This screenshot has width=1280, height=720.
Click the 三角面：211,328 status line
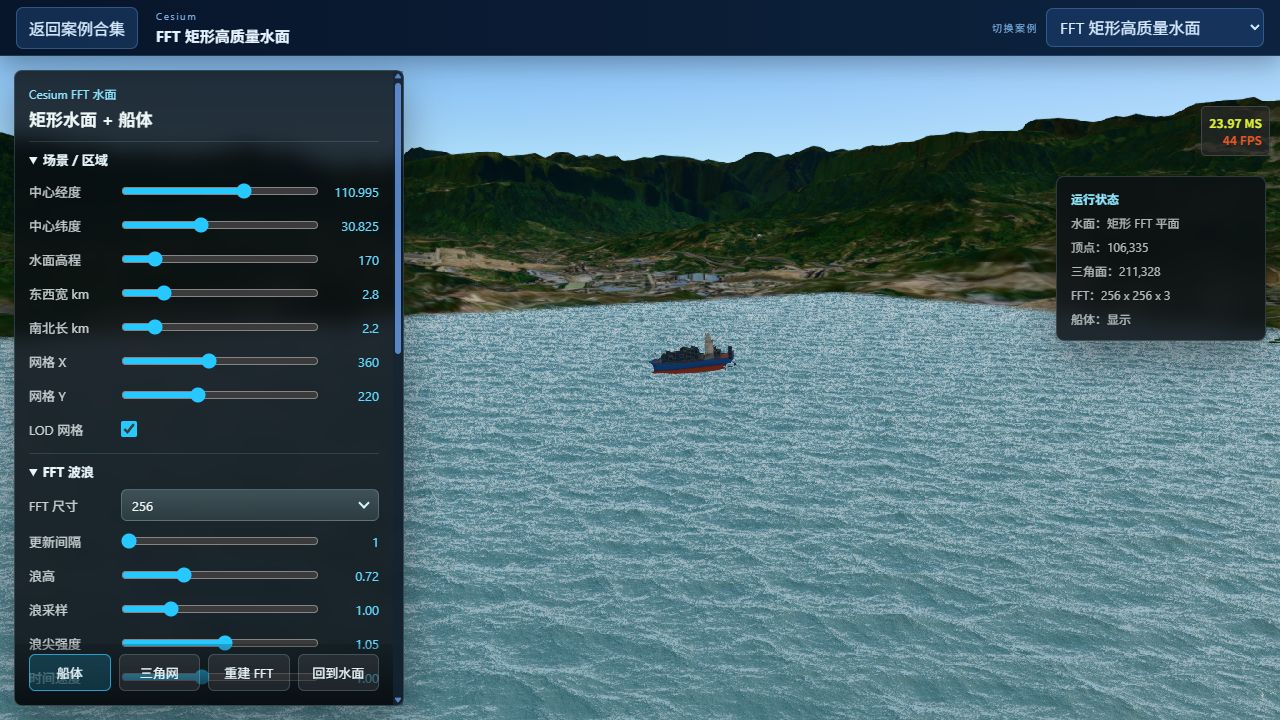(x=1116, y=271)
